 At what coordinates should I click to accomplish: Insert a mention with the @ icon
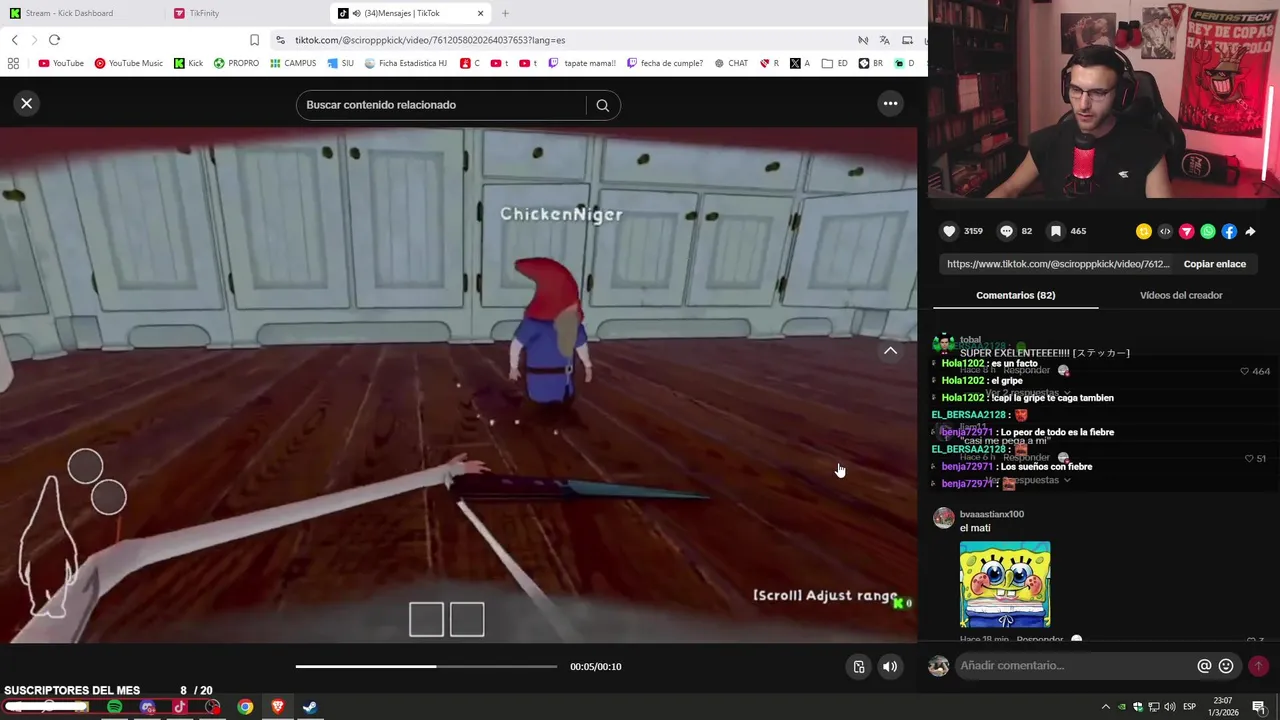tap(1204, 666)
